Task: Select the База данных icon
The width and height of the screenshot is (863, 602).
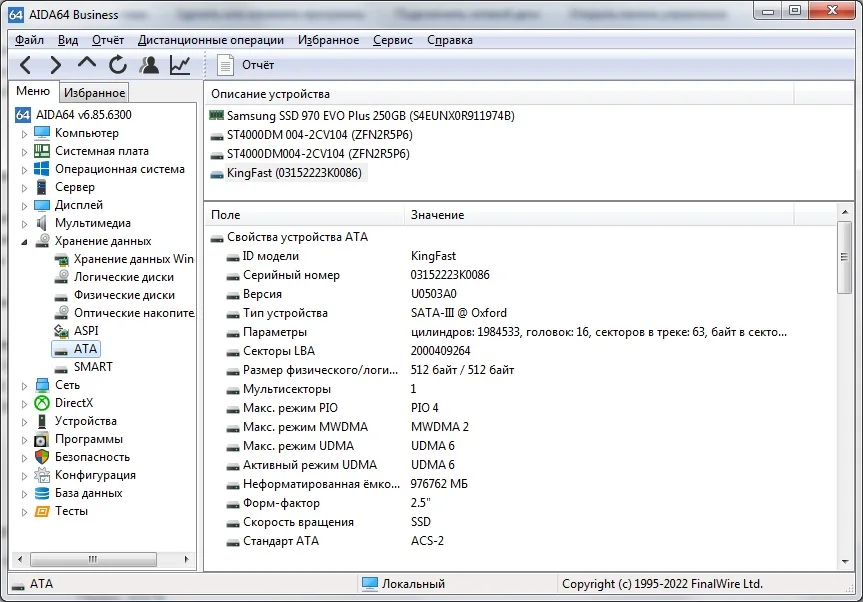Action: 42,493
